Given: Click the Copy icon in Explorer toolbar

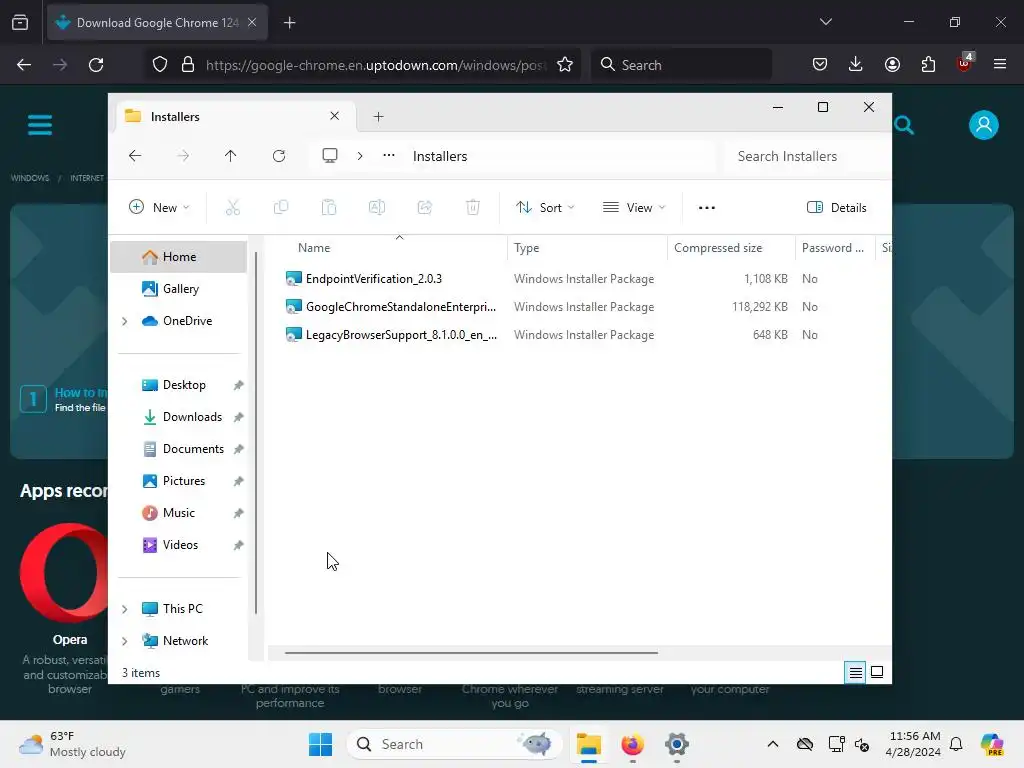Looking at the screenshot, I should pos(281,208).
